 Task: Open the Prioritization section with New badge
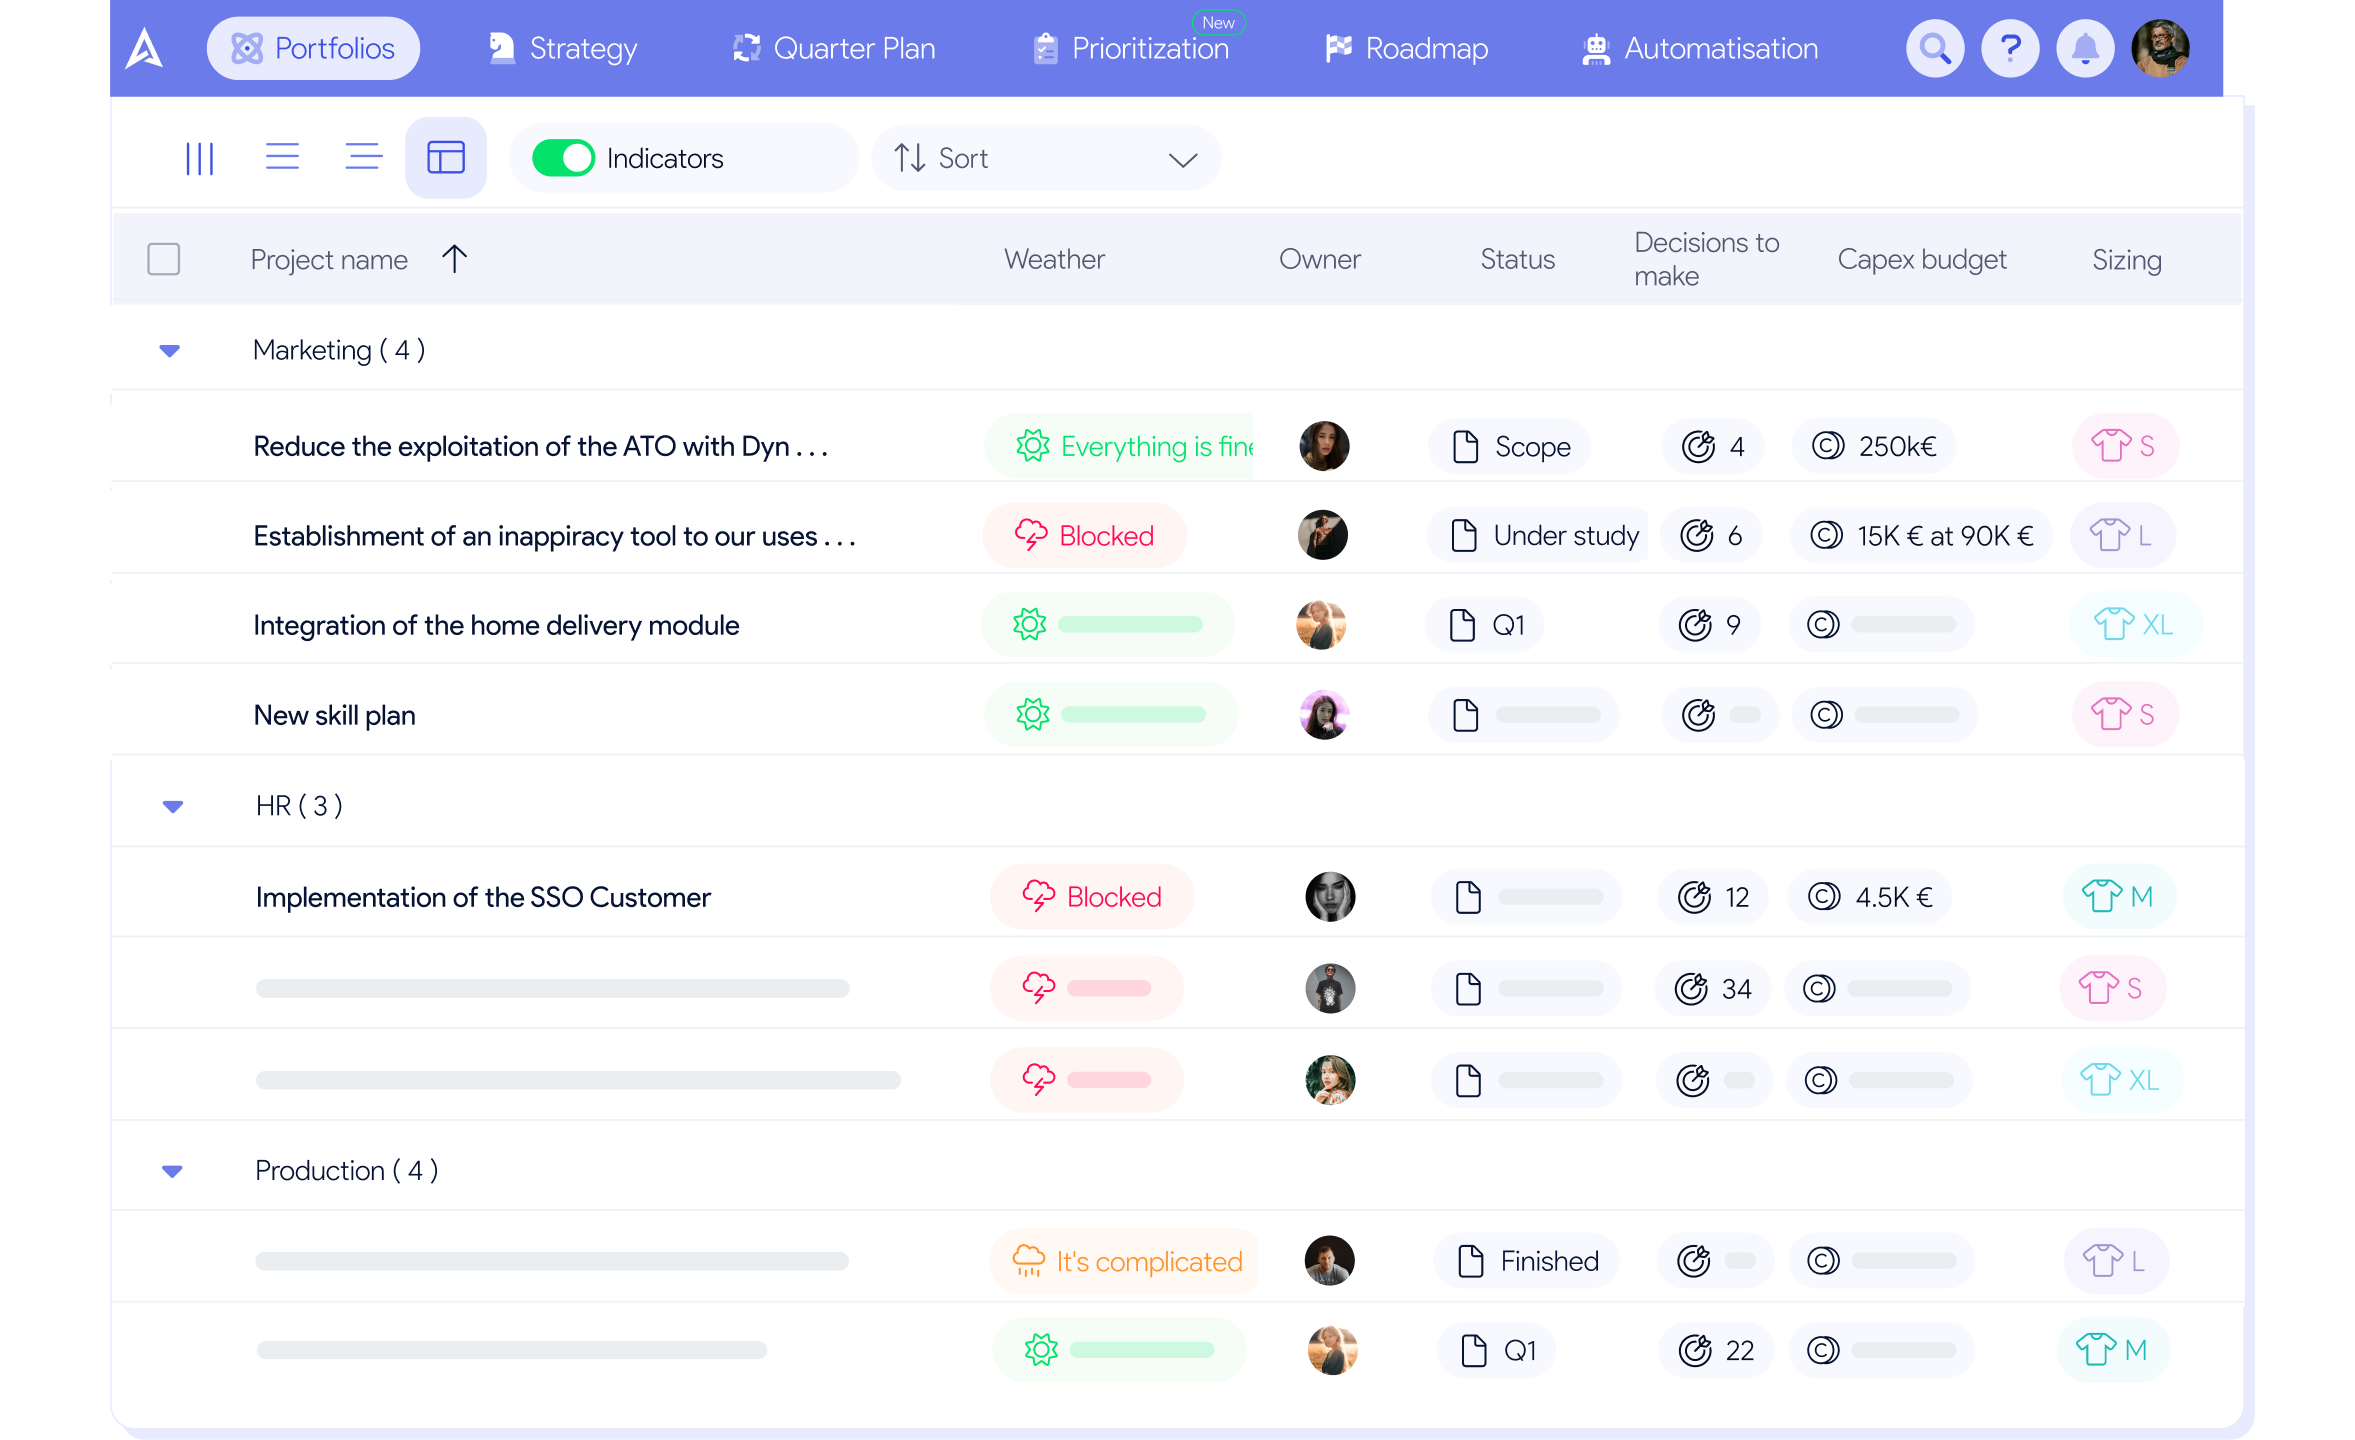1131,47
